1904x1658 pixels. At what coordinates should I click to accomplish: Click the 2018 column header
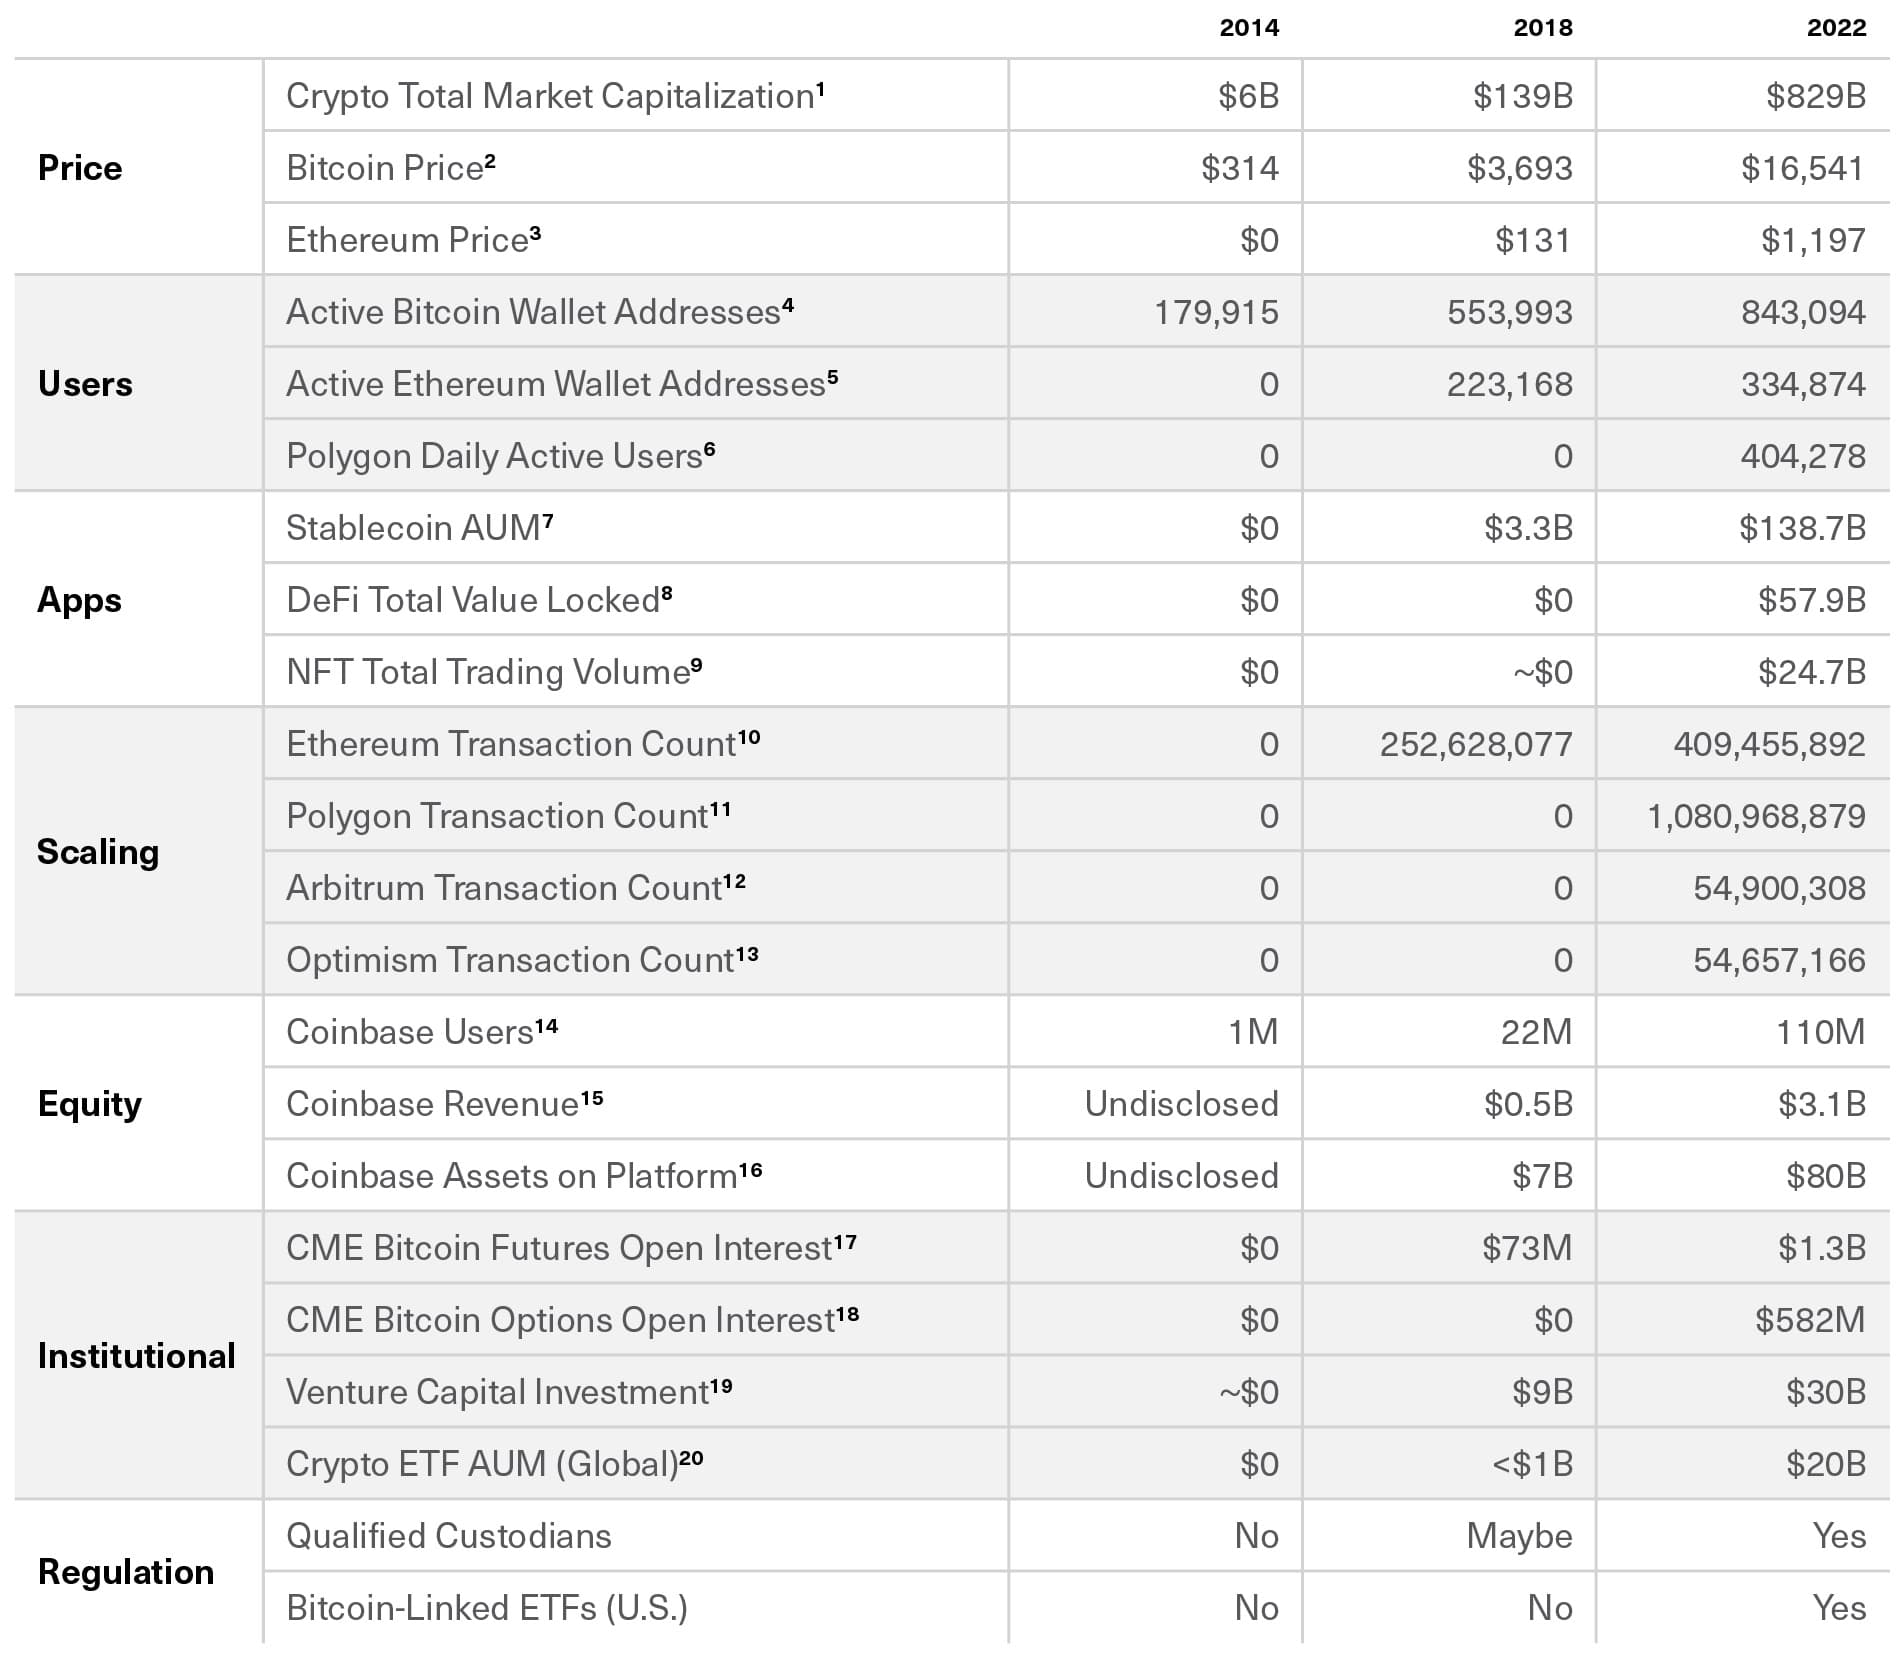(x=1542, y=28)
